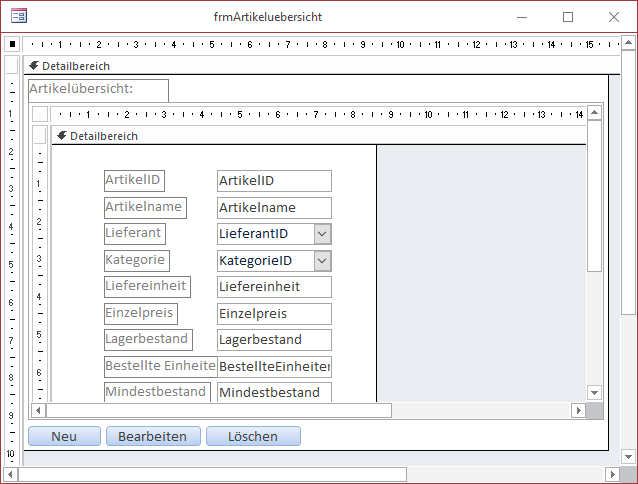Open the LieferantID combo box dropdown
Screen dimensions: 638x484
(x=322, y=233)
